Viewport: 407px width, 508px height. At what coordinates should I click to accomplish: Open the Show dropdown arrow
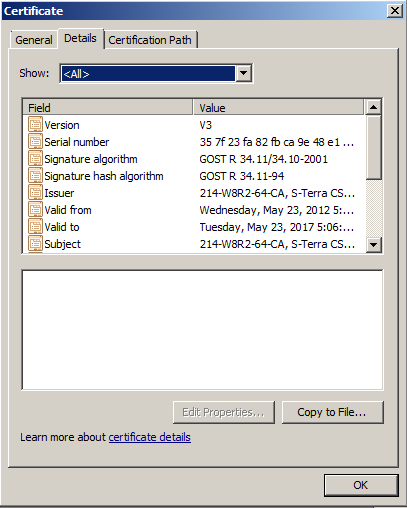(x=244, y=73)
